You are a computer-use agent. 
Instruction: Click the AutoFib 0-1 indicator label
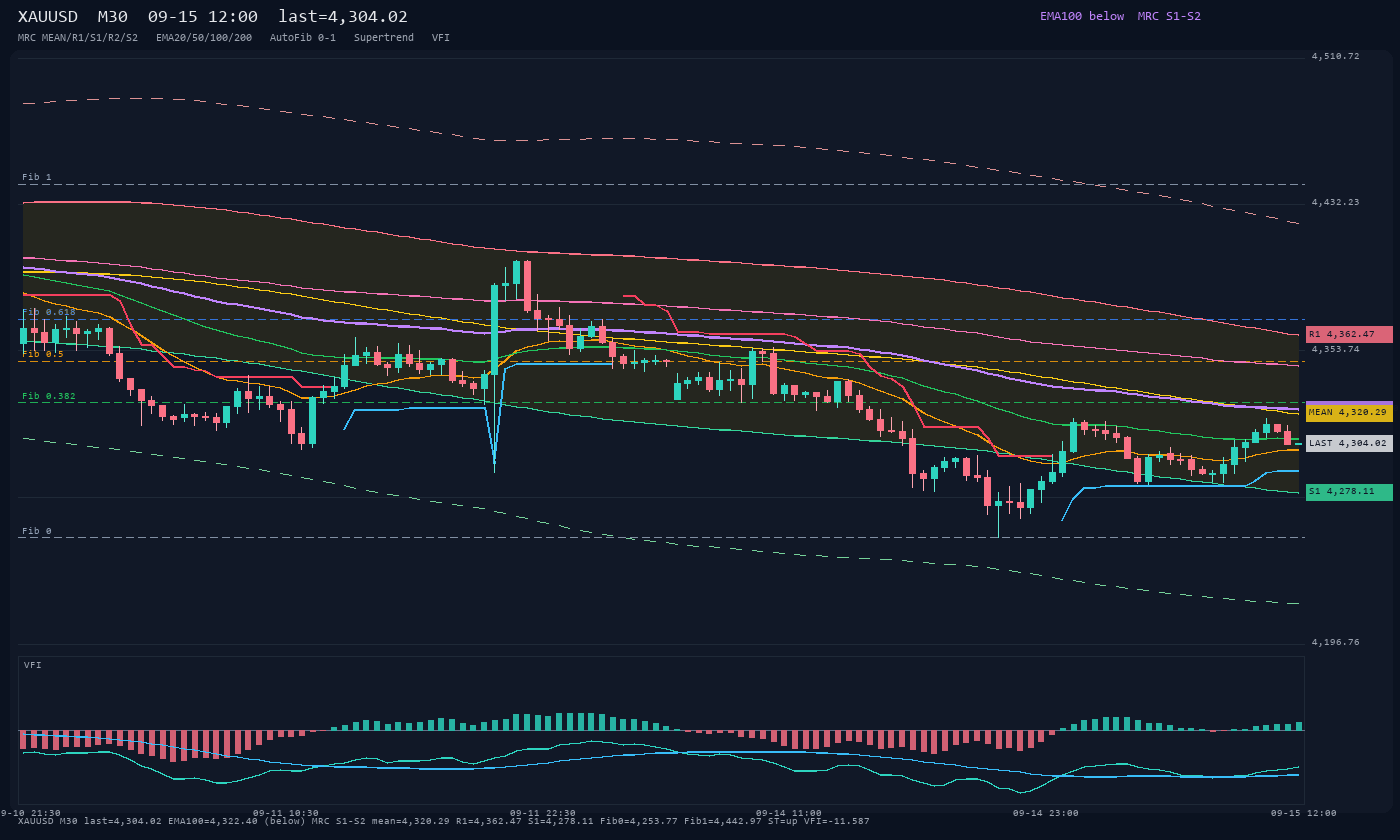pyautogui.click(x=303, y=37)
